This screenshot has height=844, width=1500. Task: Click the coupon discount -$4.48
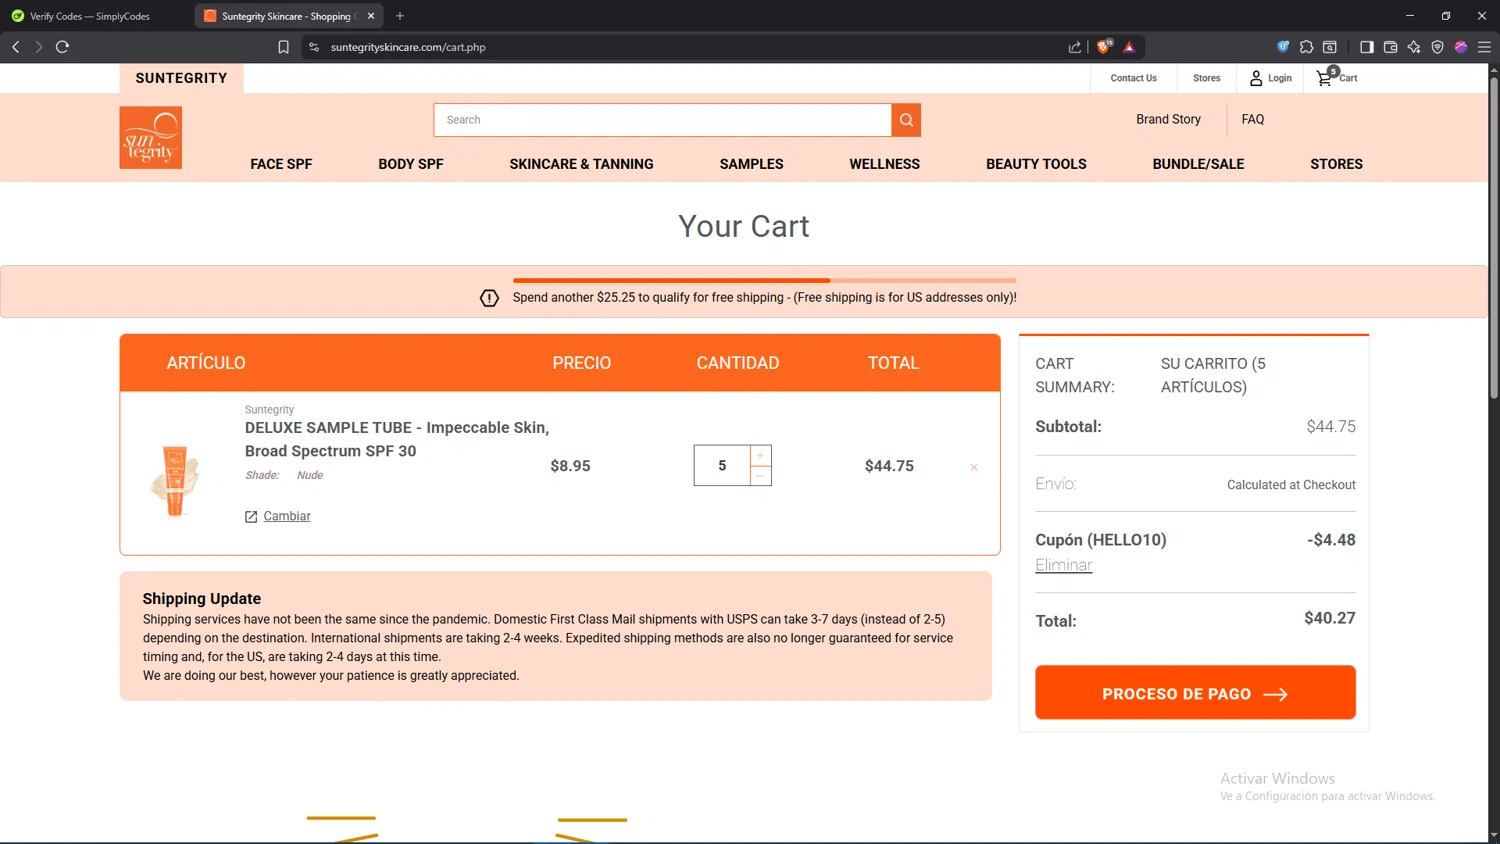click(1331, 540)
